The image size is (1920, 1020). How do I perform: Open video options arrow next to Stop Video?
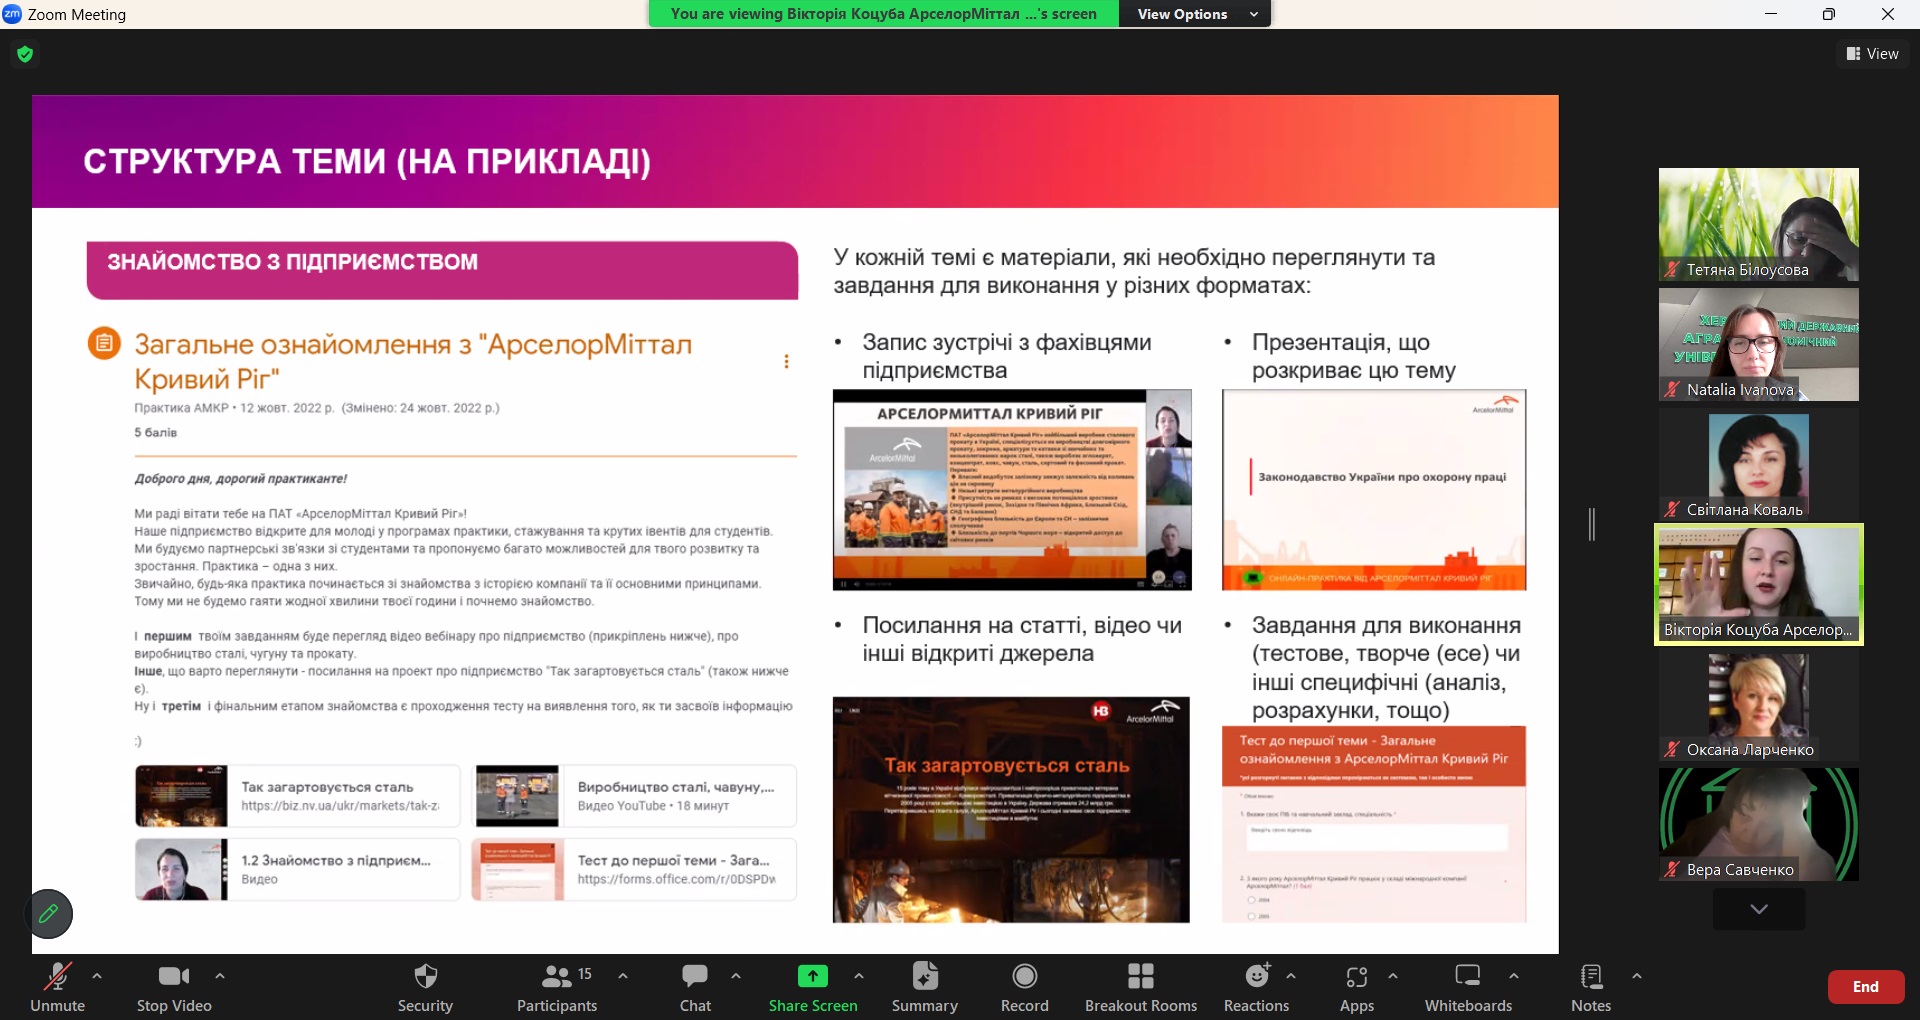tap(220, 976)
